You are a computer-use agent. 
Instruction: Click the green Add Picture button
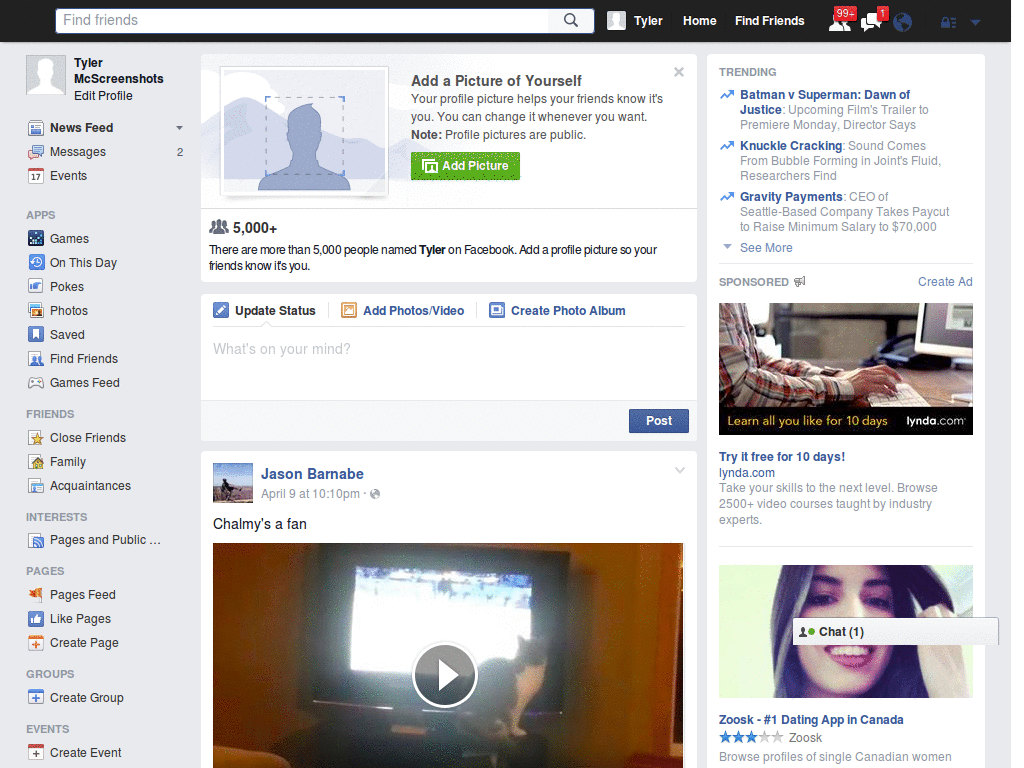[465, 166]
